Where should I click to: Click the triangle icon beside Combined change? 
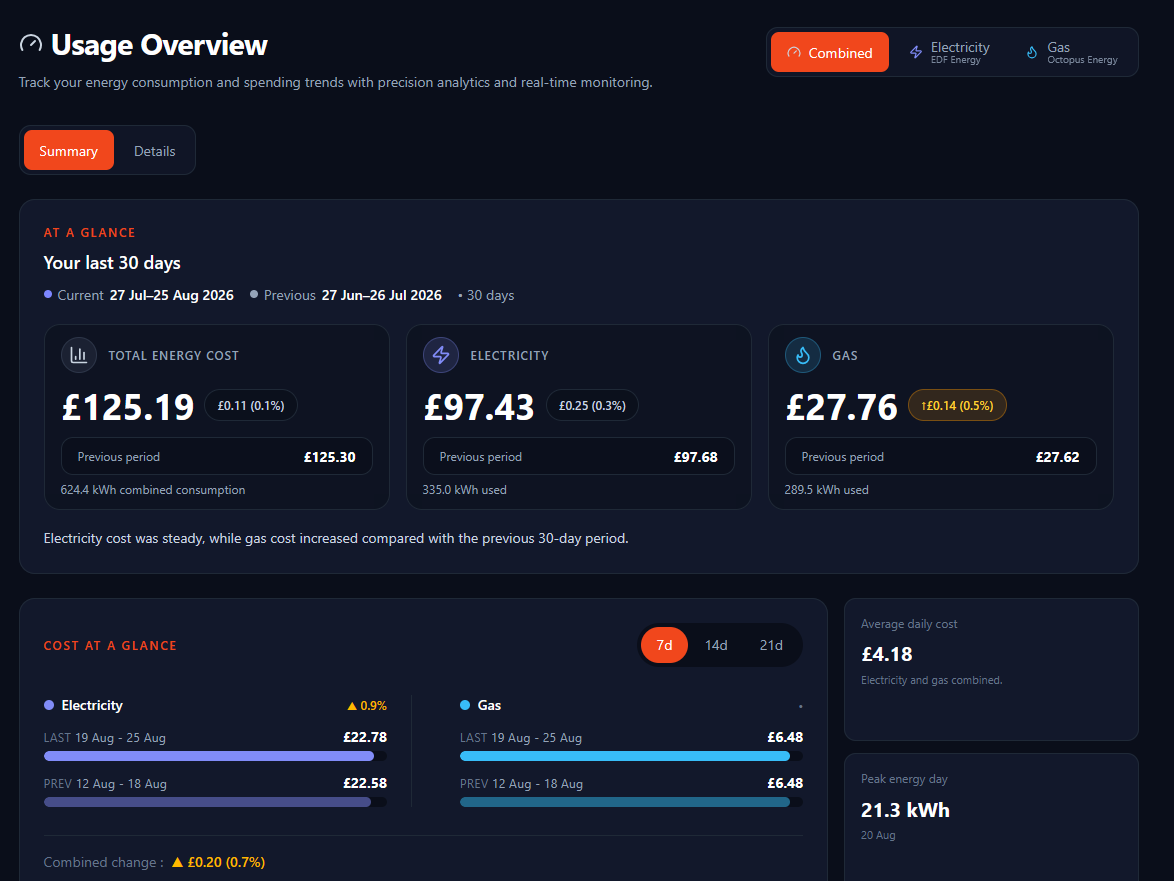pos(177,862)
